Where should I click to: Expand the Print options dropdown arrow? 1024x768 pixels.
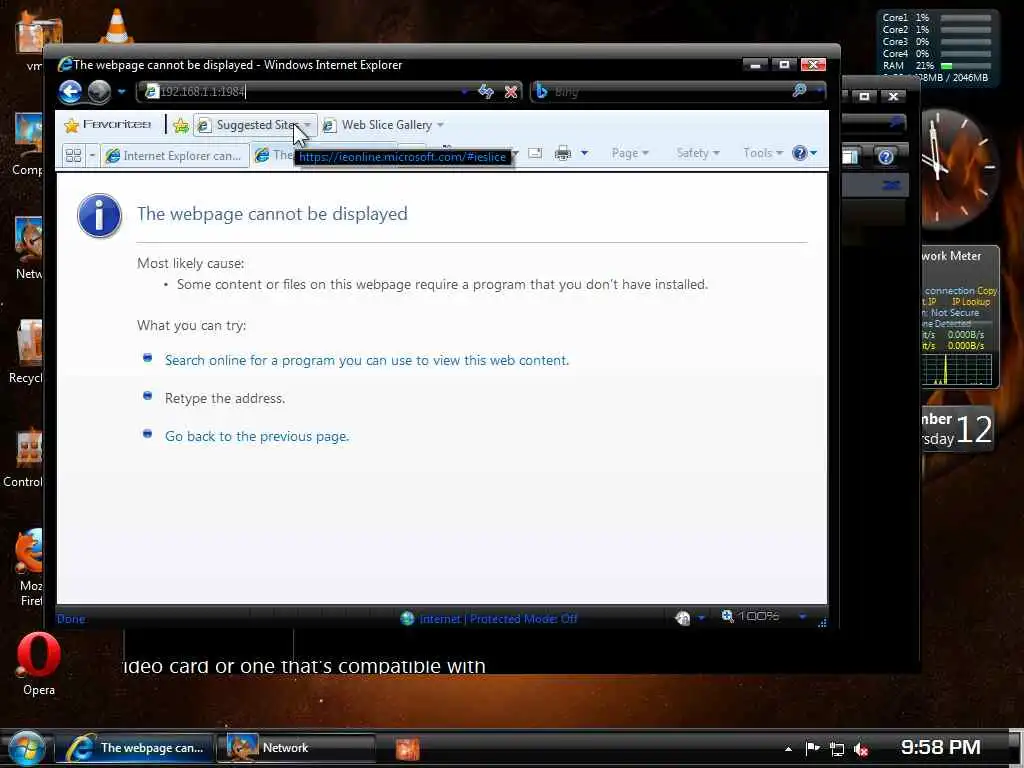584,153
